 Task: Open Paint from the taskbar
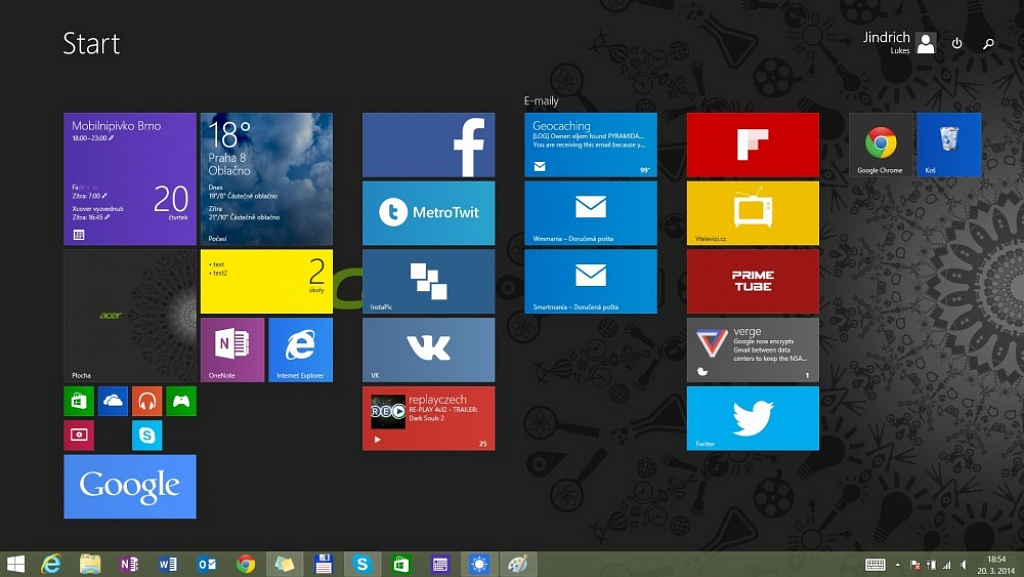coord(518,564)
